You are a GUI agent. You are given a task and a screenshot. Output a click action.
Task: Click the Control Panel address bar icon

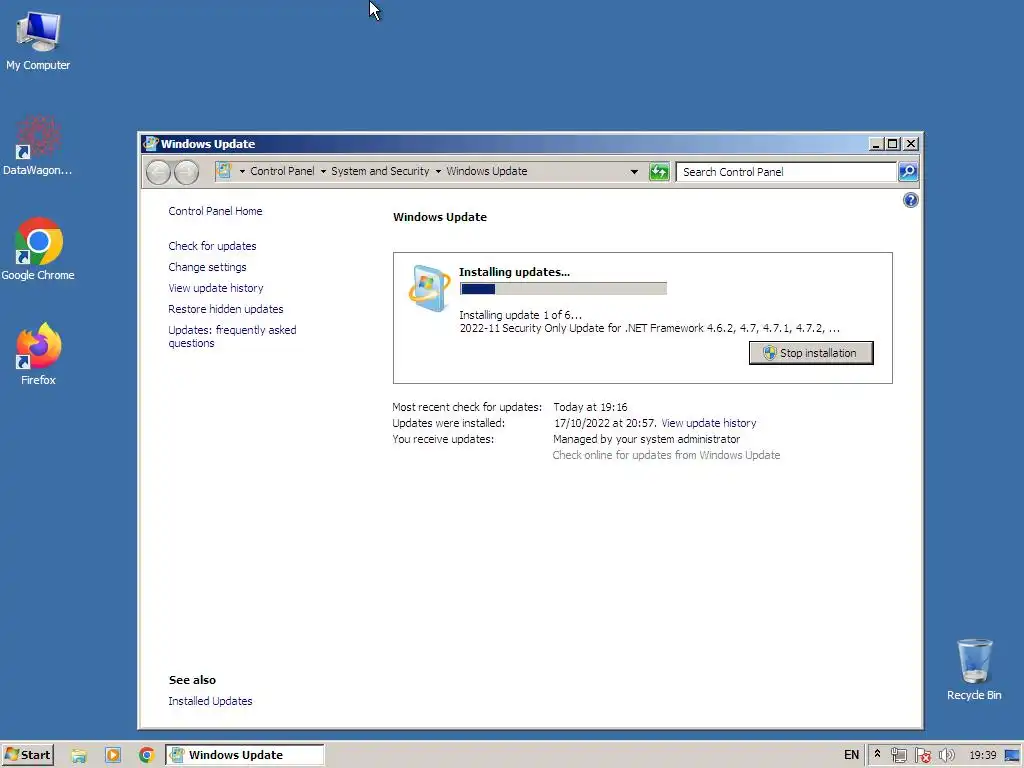(x=224, y=171)
